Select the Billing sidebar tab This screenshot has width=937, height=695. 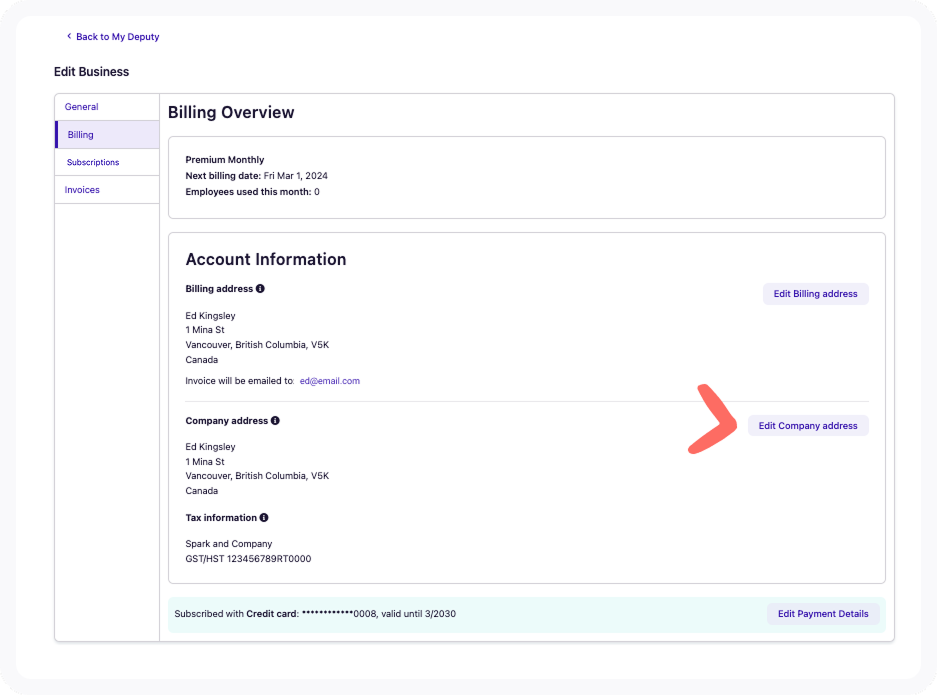[81, 135]
